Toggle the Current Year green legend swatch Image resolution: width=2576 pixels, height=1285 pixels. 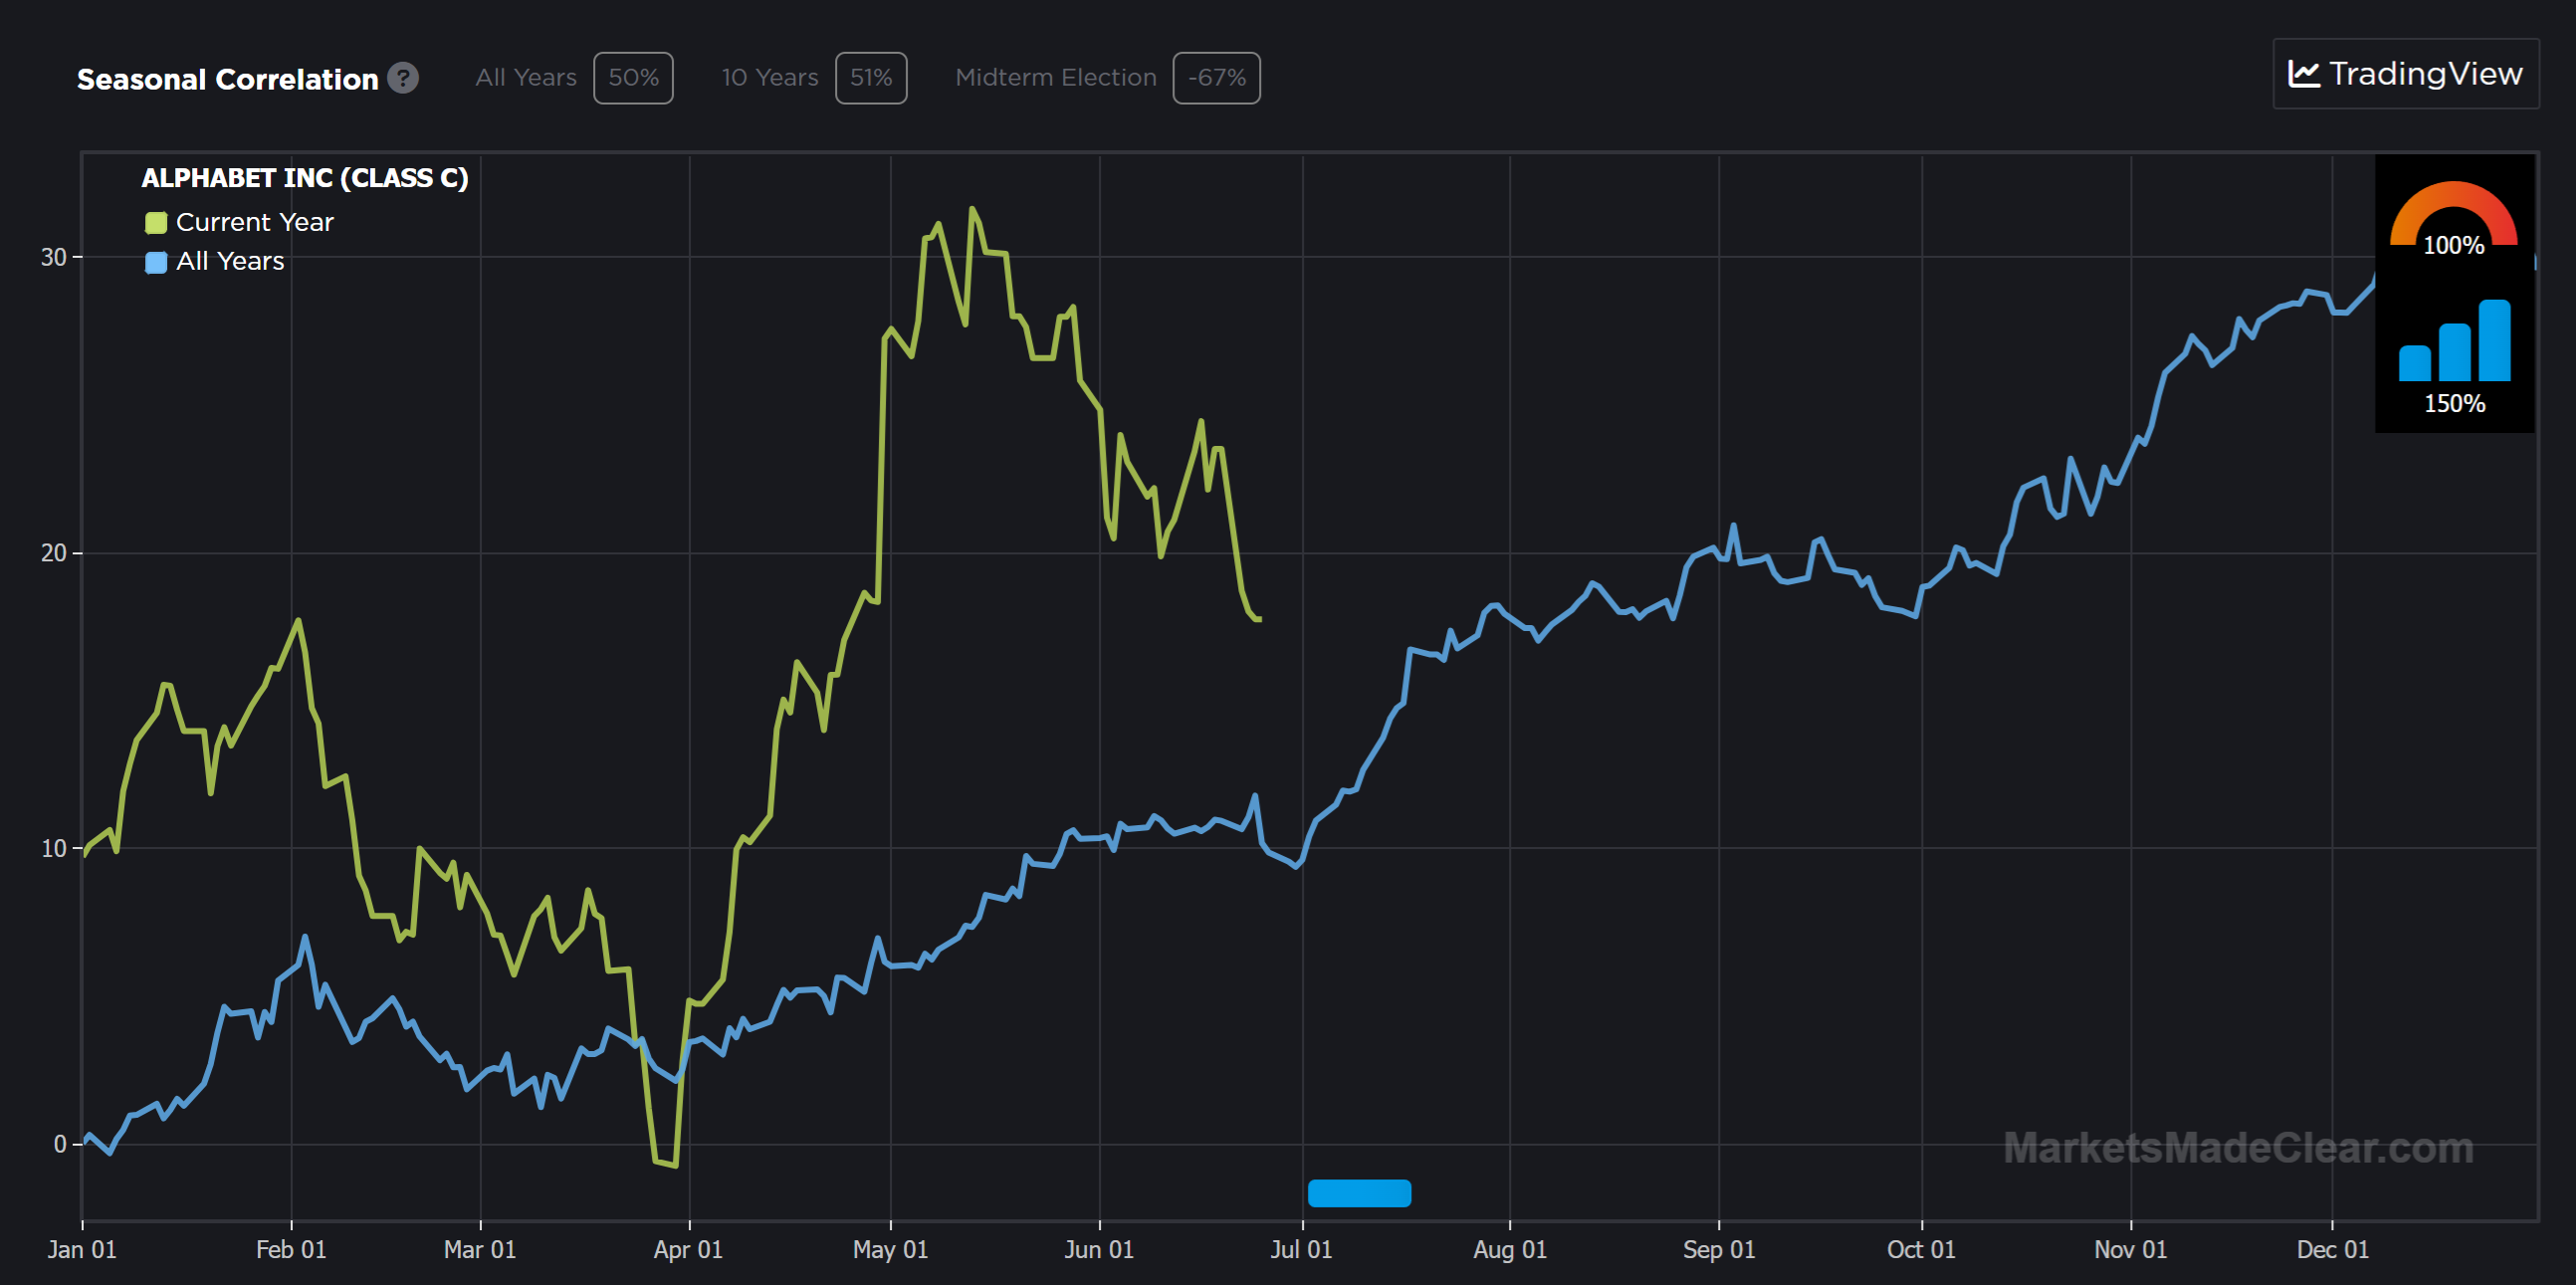pyautogui.click(x=156, y=223)
